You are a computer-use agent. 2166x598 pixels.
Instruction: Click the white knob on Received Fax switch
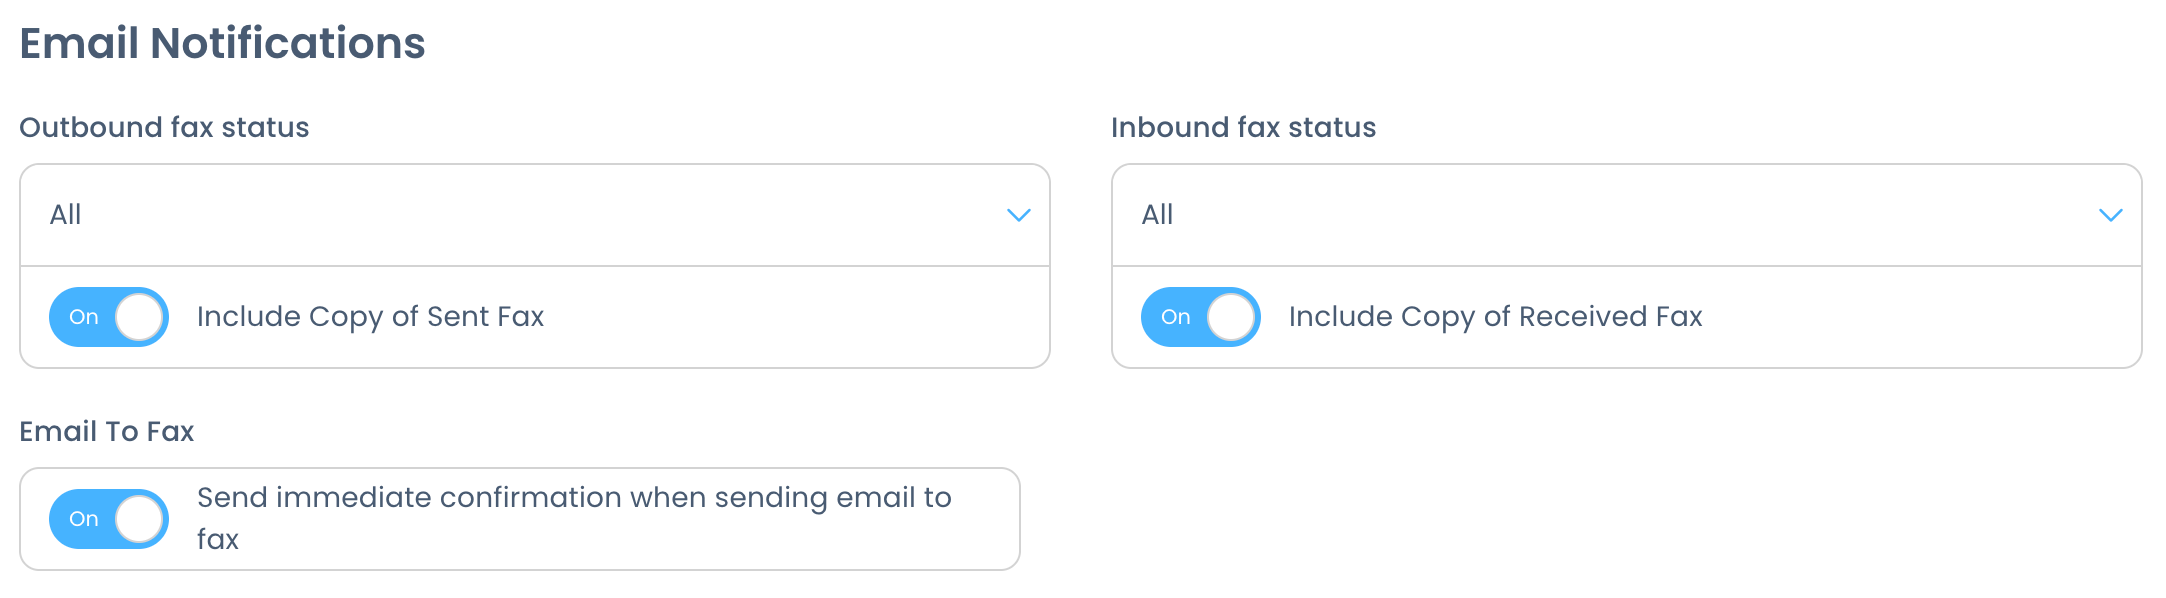click(x=1231, y=317)
